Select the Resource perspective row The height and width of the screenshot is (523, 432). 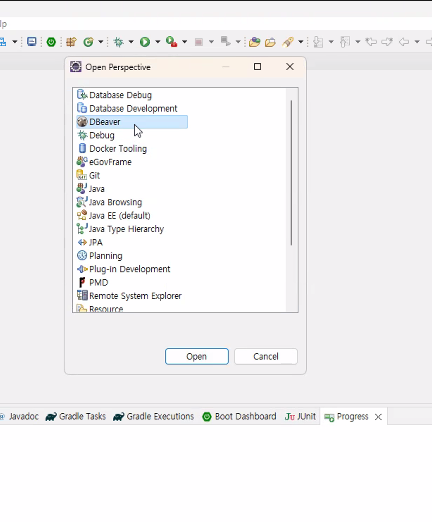coord(100,308)
